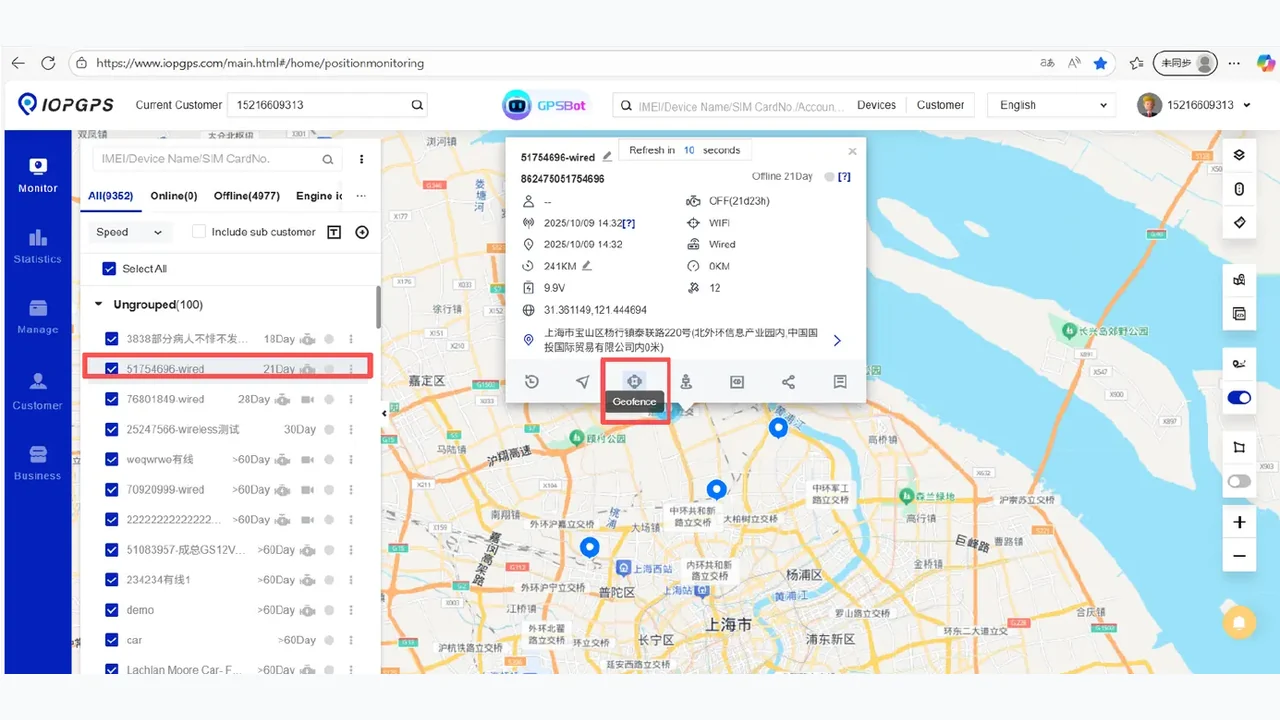Open three-dot menu beside device search
1280x720 pixels.
coord(362,159)
